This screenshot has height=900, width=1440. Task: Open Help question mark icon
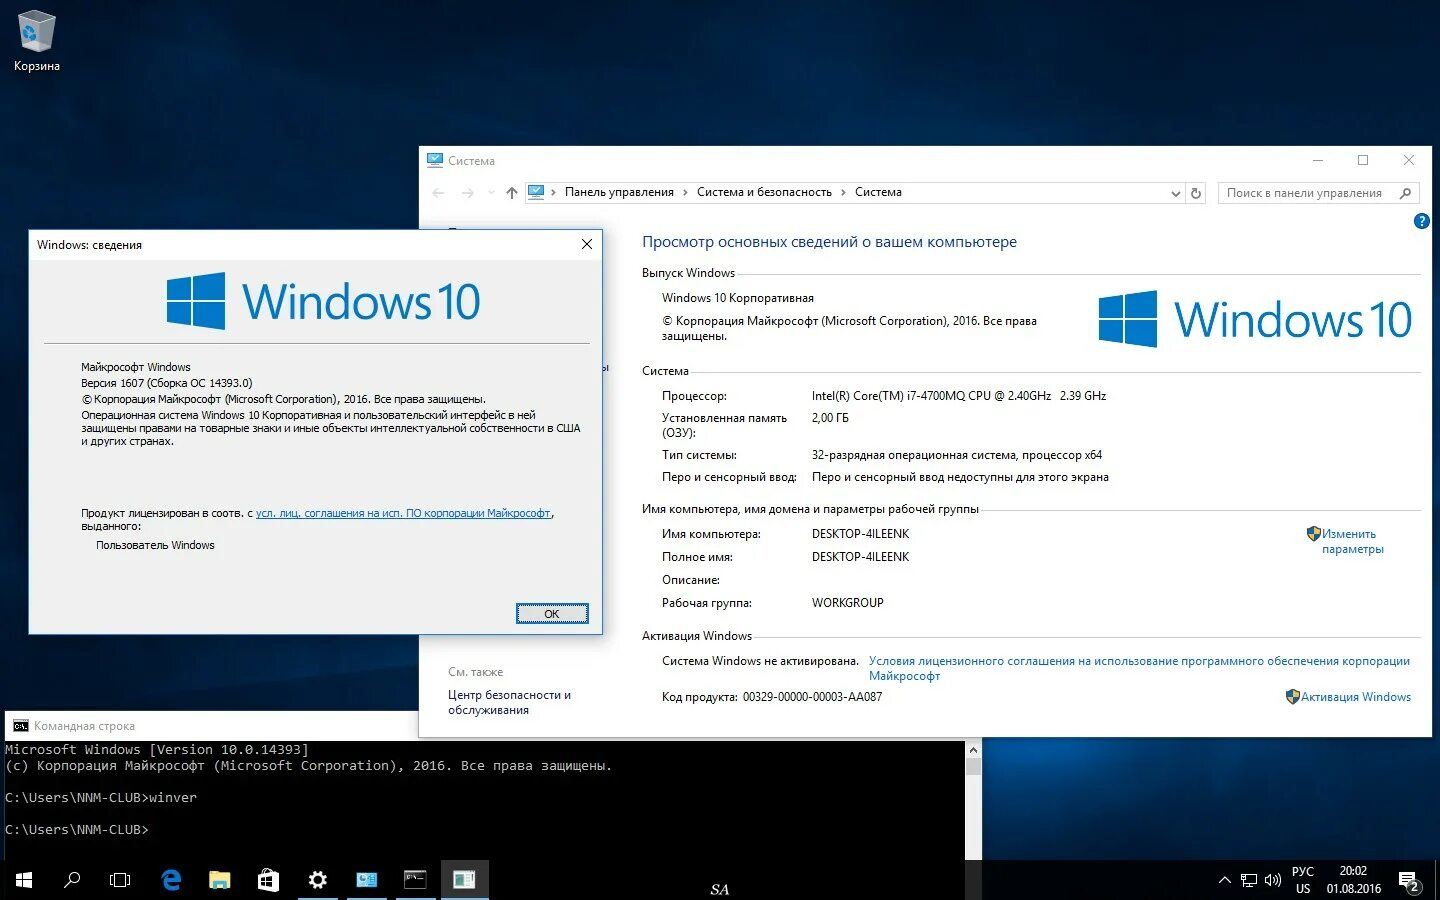(1421, 221)
